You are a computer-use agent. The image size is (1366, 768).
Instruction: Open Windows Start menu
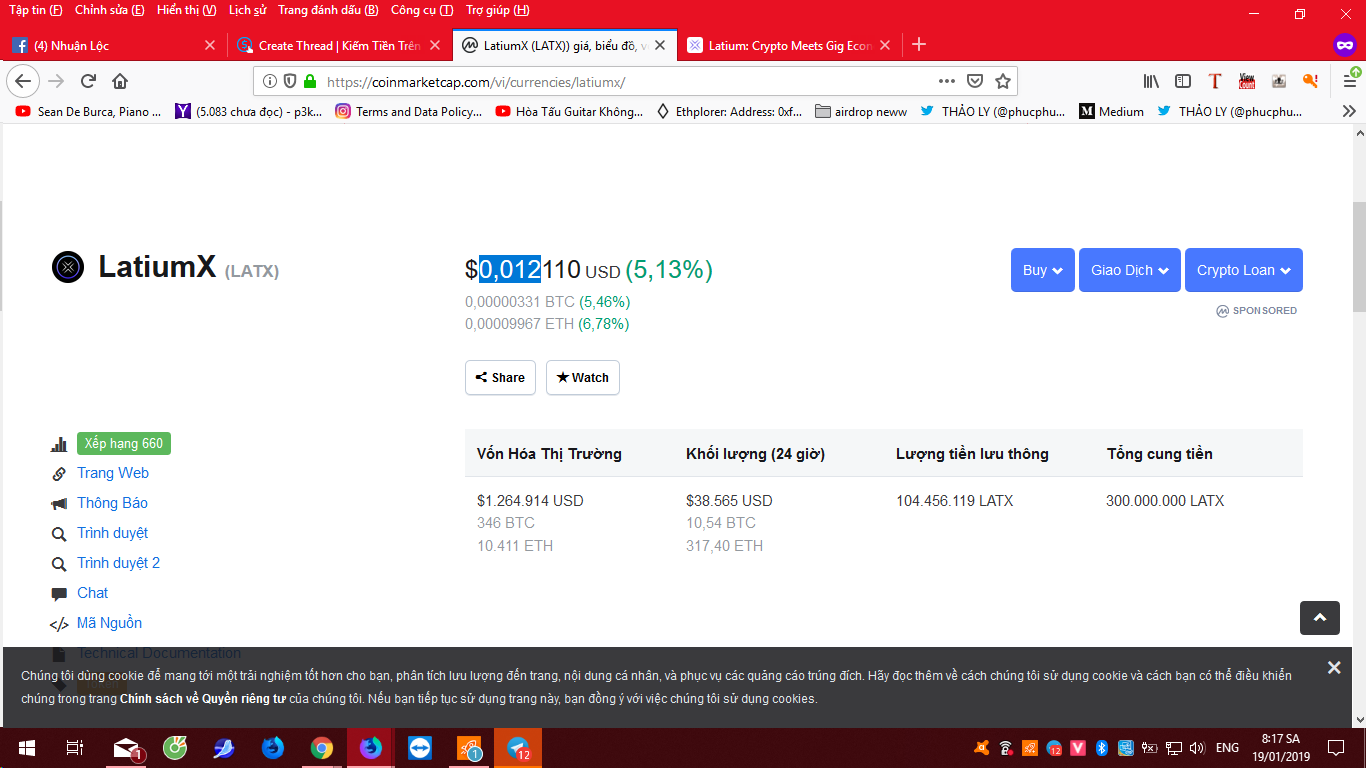[27, 748]
